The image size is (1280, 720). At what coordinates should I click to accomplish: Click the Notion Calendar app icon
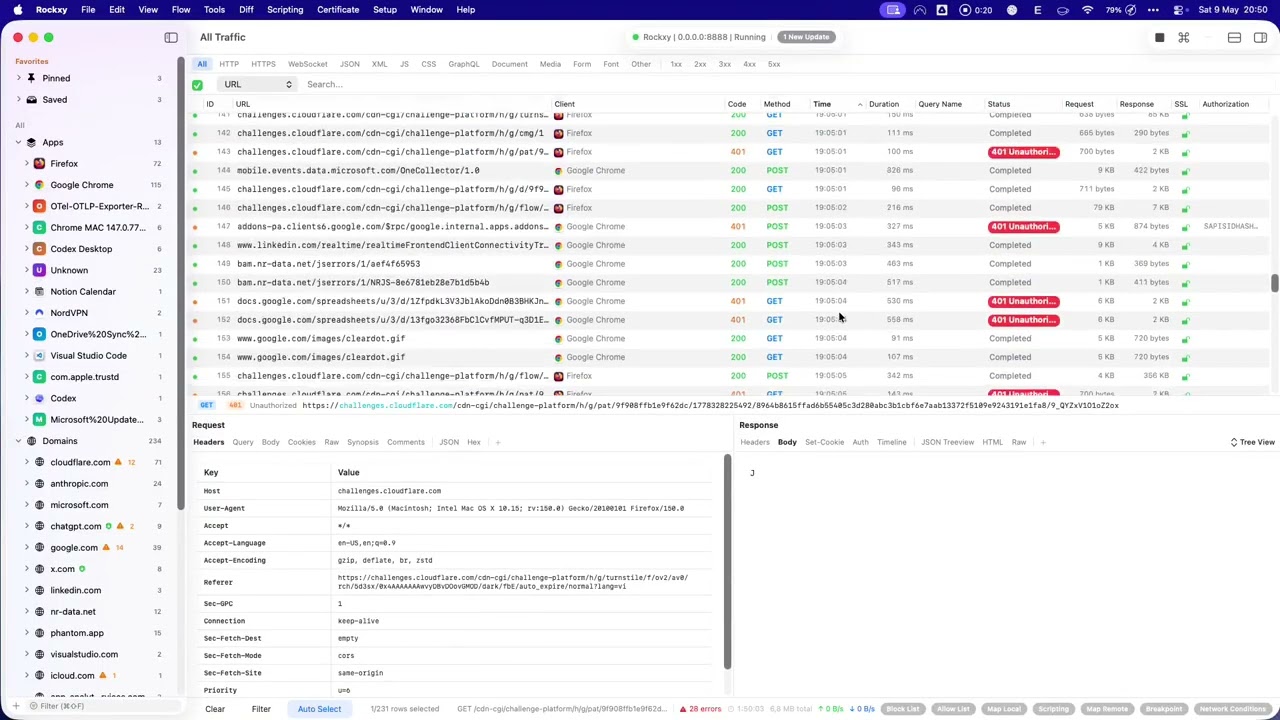tap(39, 292)
